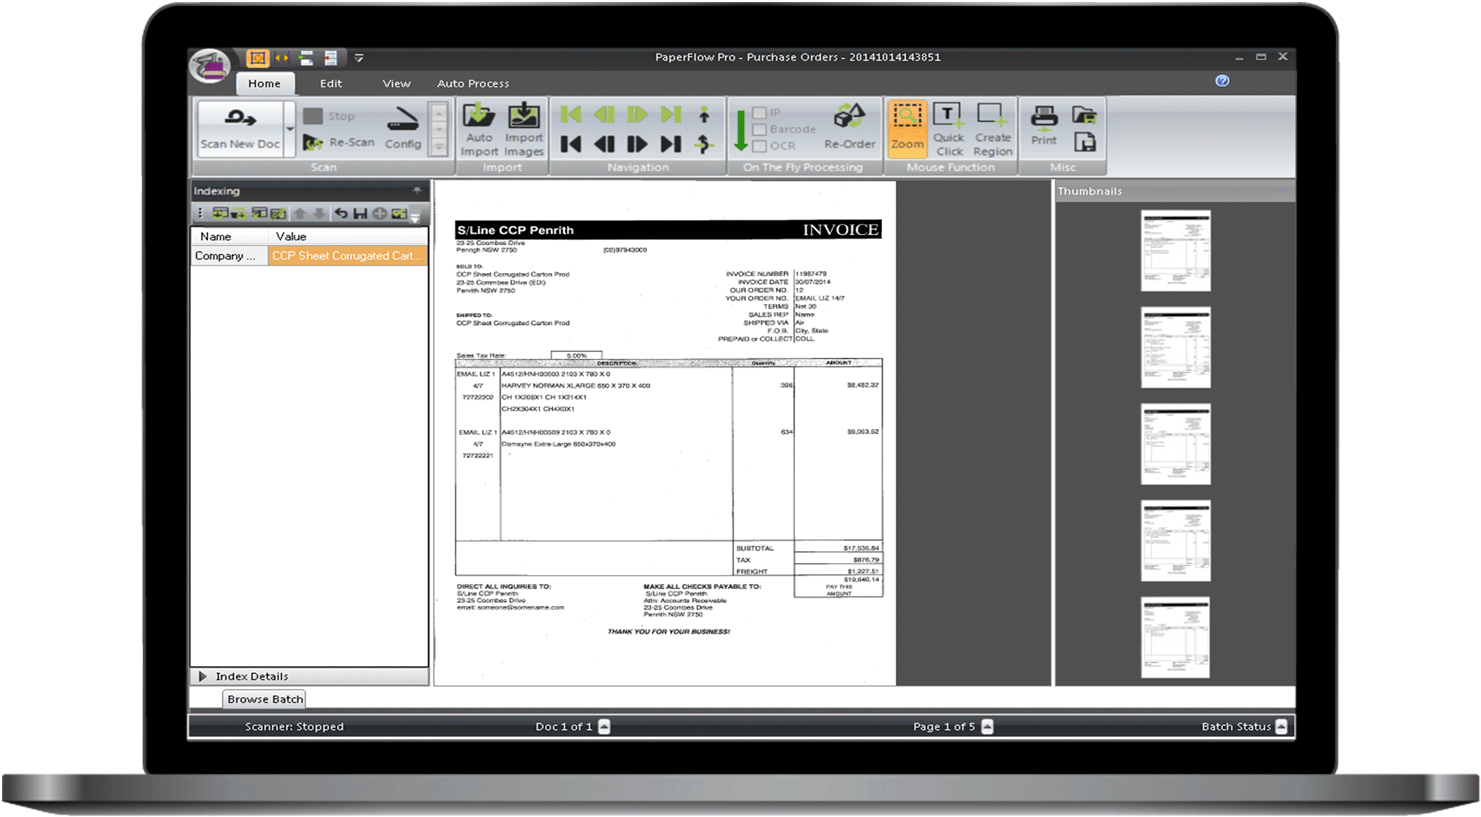1481x817 pixels.
Task: Select the third page thumbnail
Action: [x=1176, y=444]
